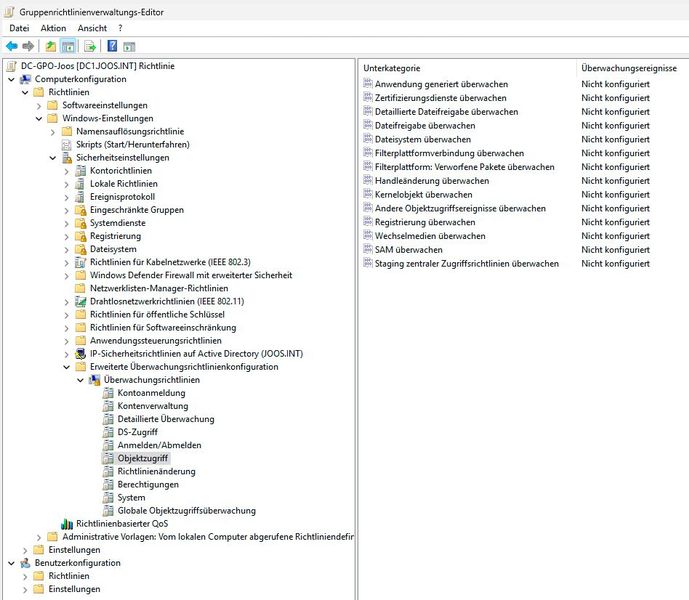689x600 pixels.
Task: Click the Richtlinienbasierter QoS chart icon
Action: coord(67,524)
